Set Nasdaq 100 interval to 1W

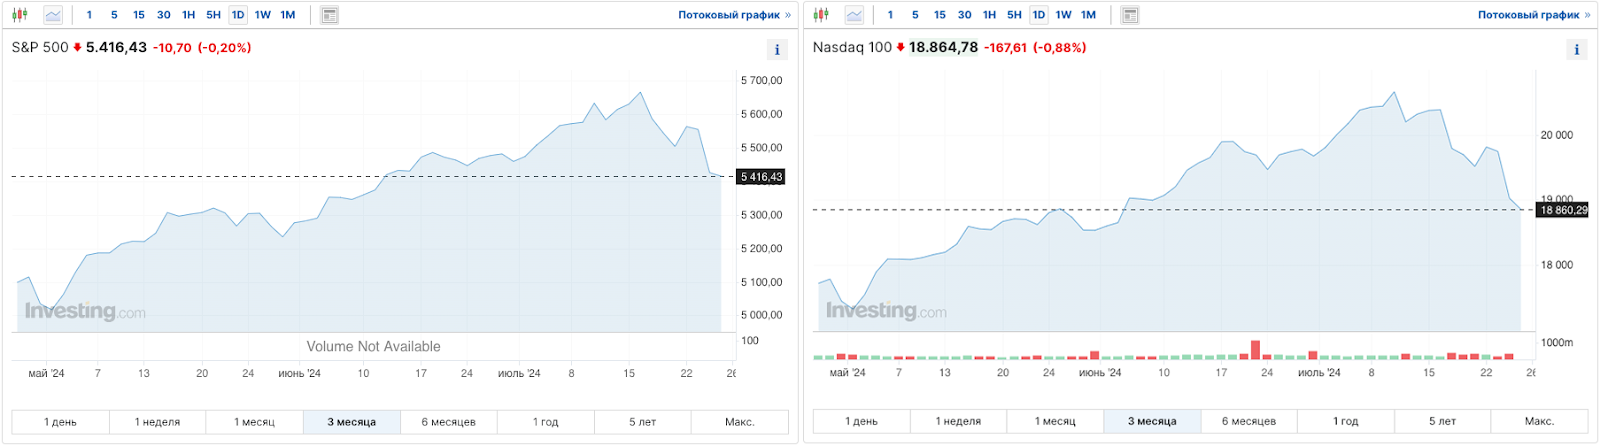(1064, 15)
